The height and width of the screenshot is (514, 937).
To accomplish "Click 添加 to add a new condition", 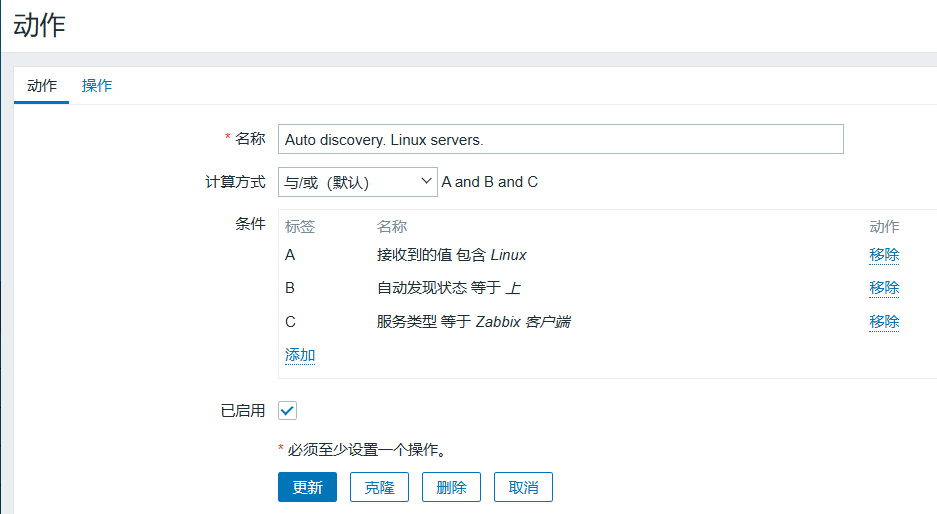I will click(x=300, y=355).
